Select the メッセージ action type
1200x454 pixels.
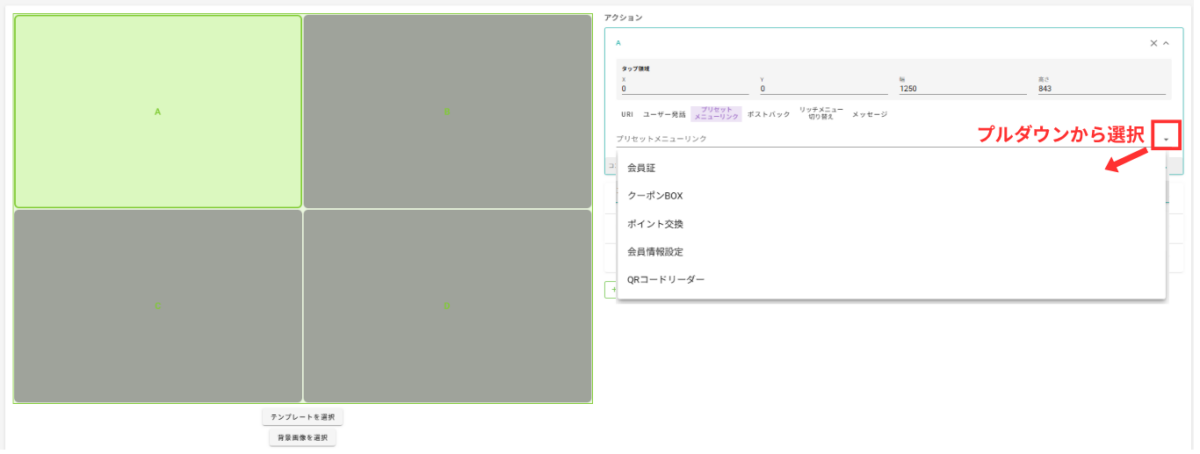point(869,115)
